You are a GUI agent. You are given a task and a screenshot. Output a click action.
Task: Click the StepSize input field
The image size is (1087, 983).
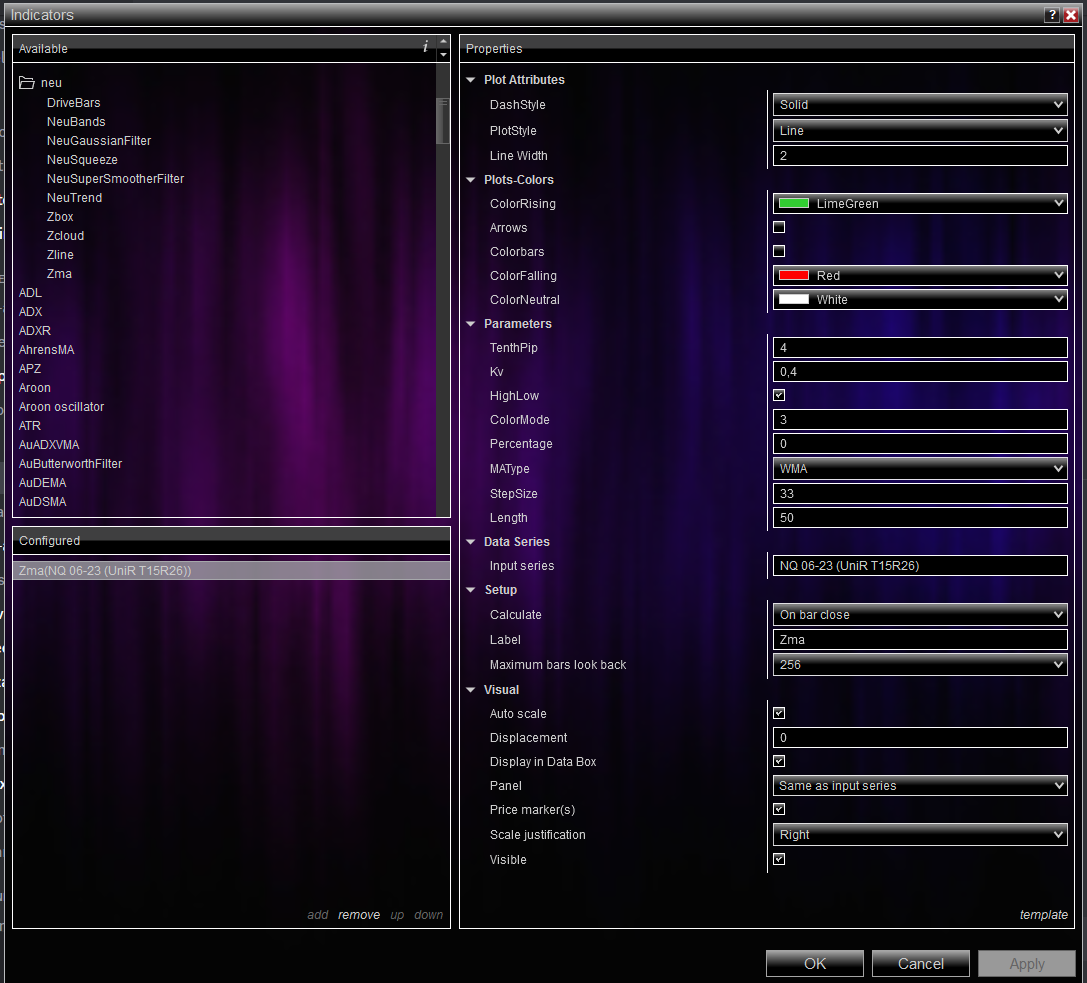pyautogui.click(x=920, y=494)
